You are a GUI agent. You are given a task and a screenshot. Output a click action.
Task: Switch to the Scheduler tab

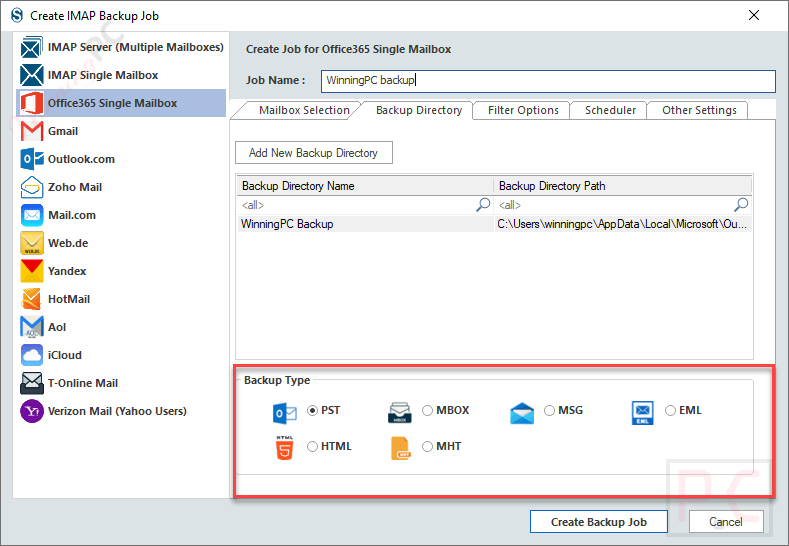(x=610, y=110)
